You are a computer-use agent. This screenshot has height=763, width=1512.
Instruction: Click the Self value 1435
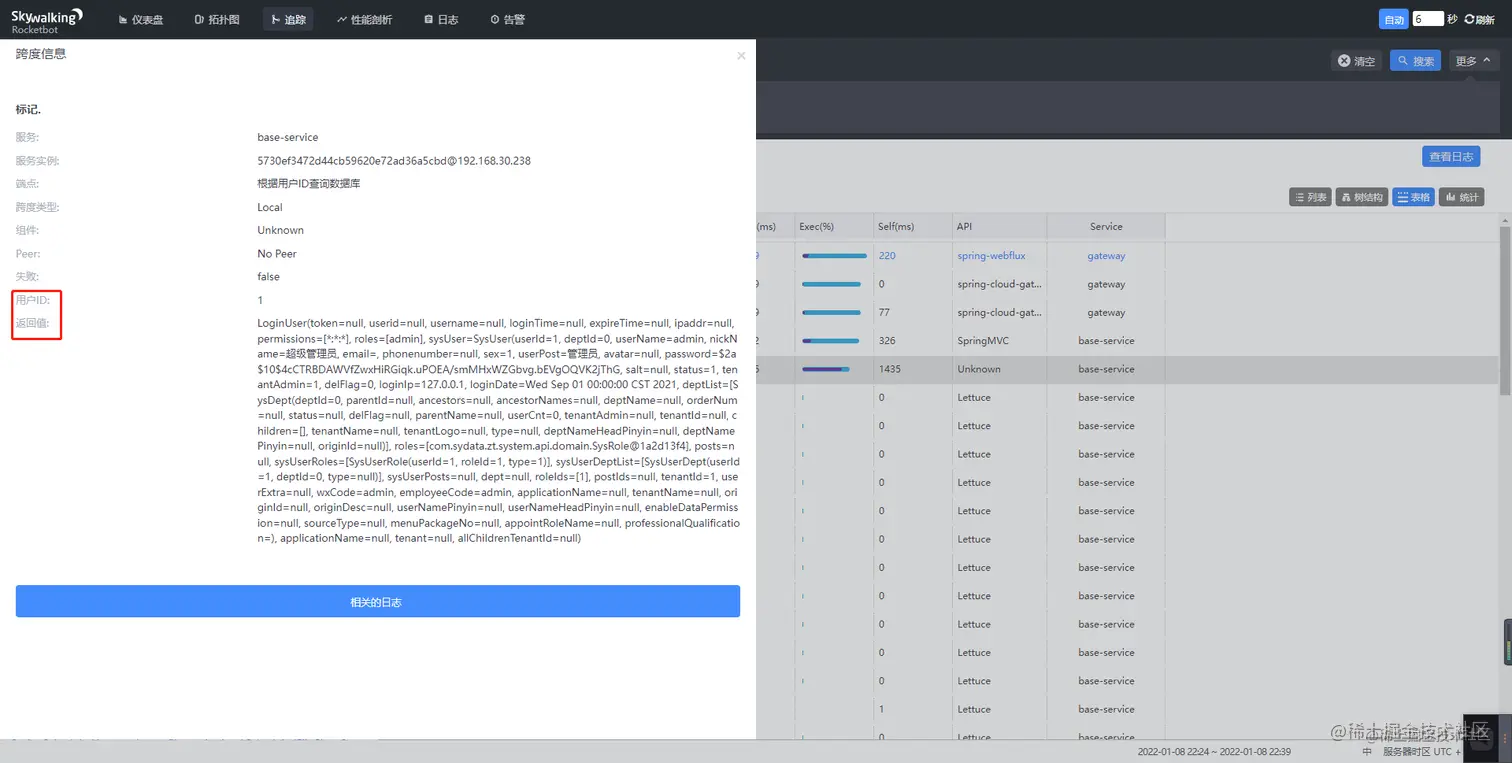point(890,369)
